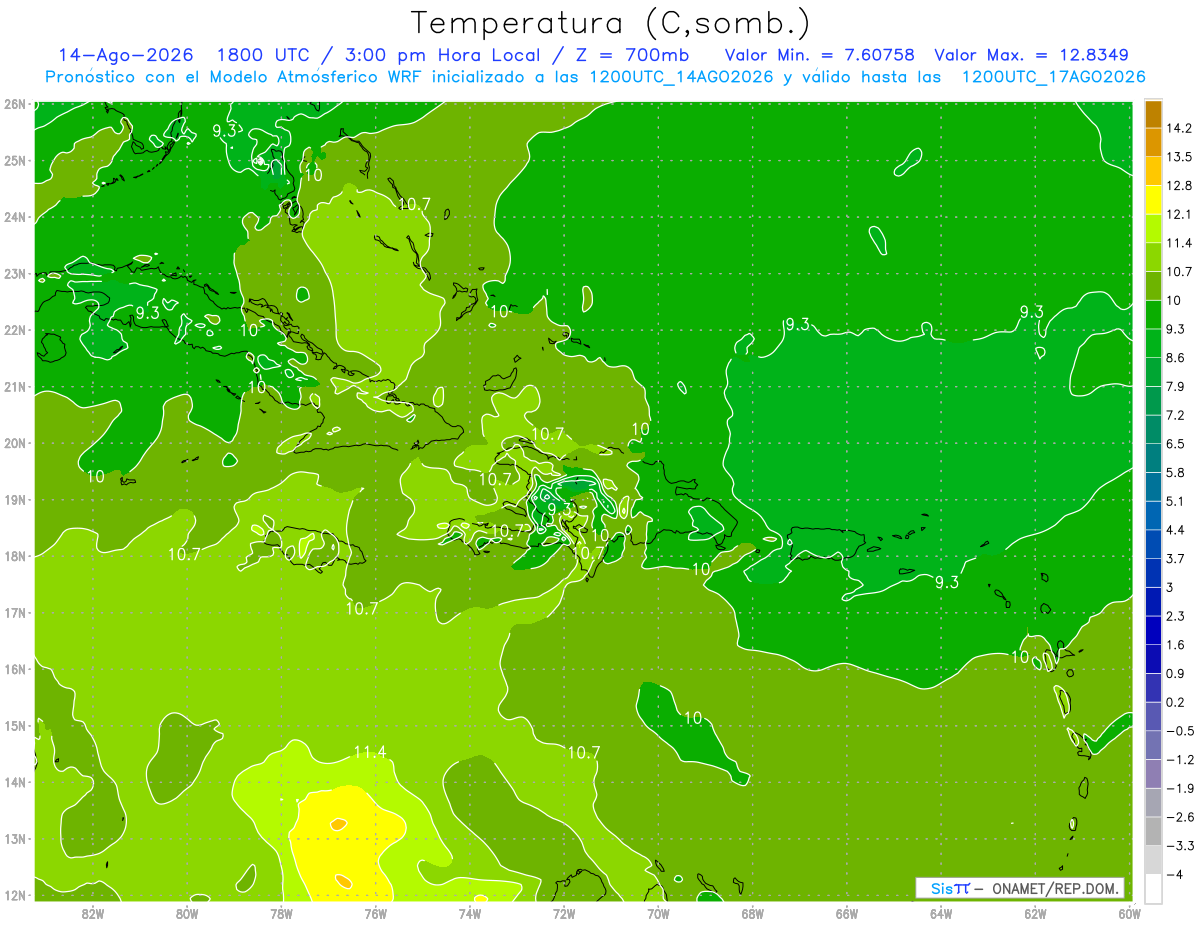Click the longitude axis label "76W"
The width and height of the screenshot is (1200, 927).
coord(376,912)
